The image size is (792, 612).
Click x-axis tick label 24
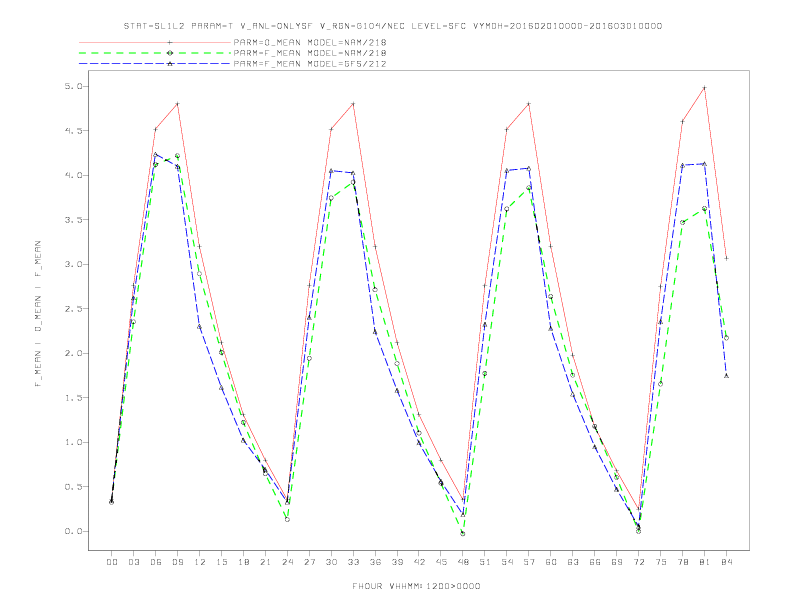coord(287,562)
